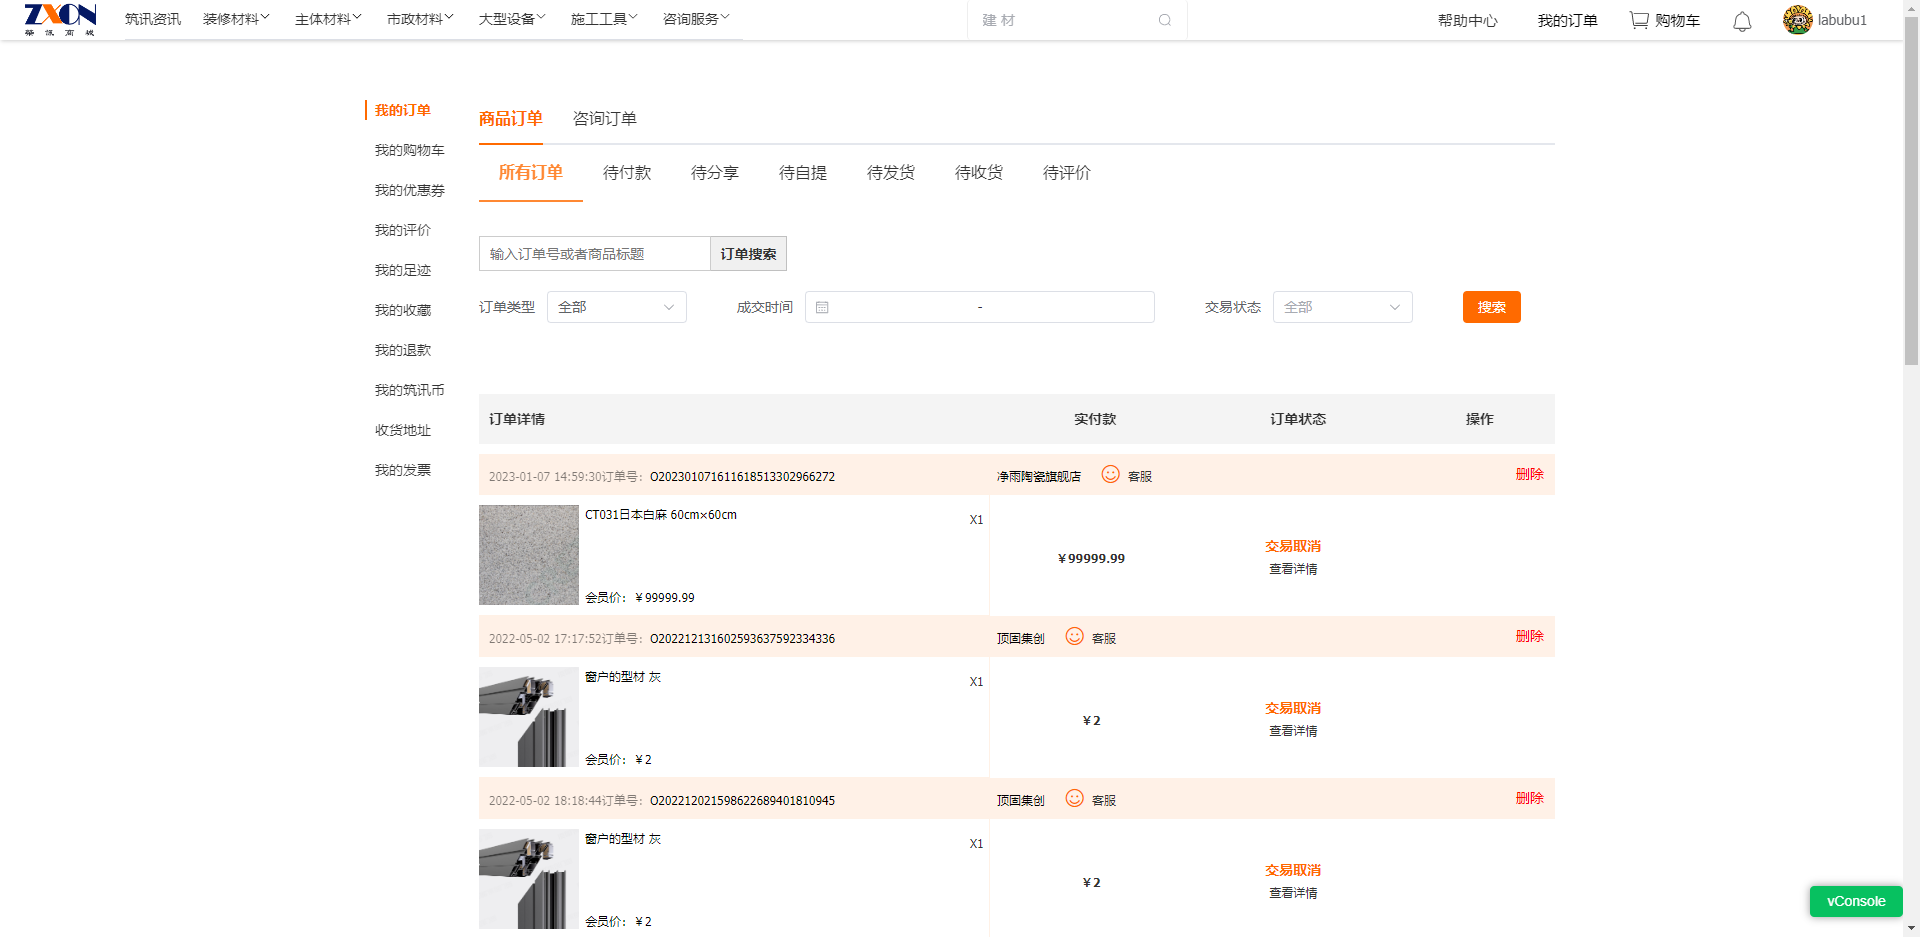The height and width of the screenshot is (937, 1920).
Task: Go to 我的优惠券 in sidebar
Action: [x=410, y=190]
